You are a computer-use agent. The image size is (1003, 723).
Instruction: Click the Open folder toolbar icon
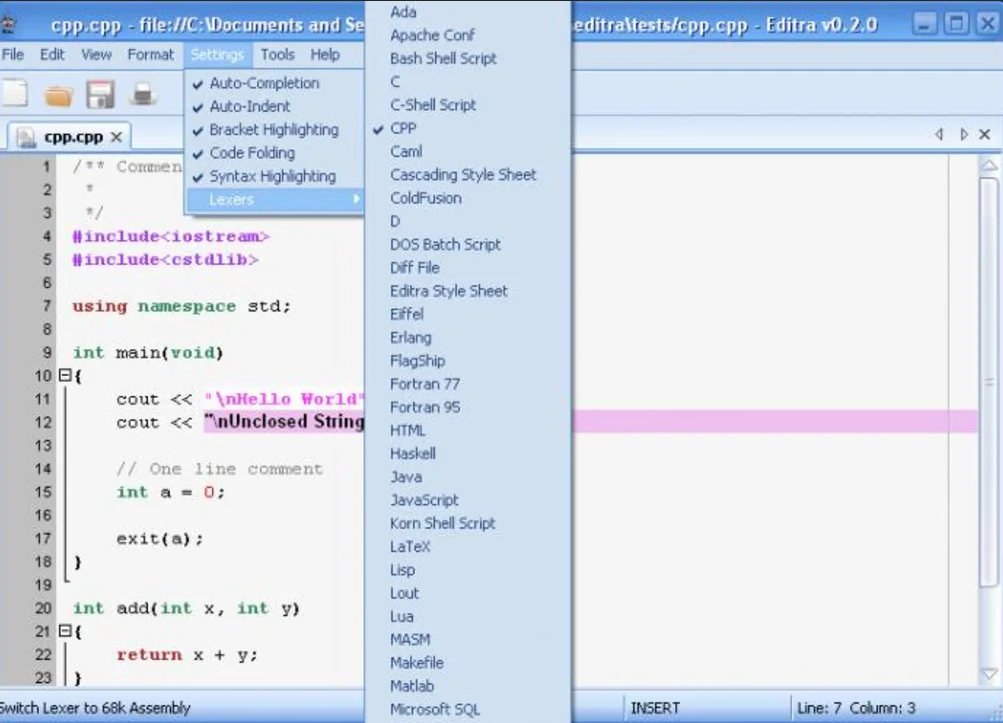click(x=58, y=95)
